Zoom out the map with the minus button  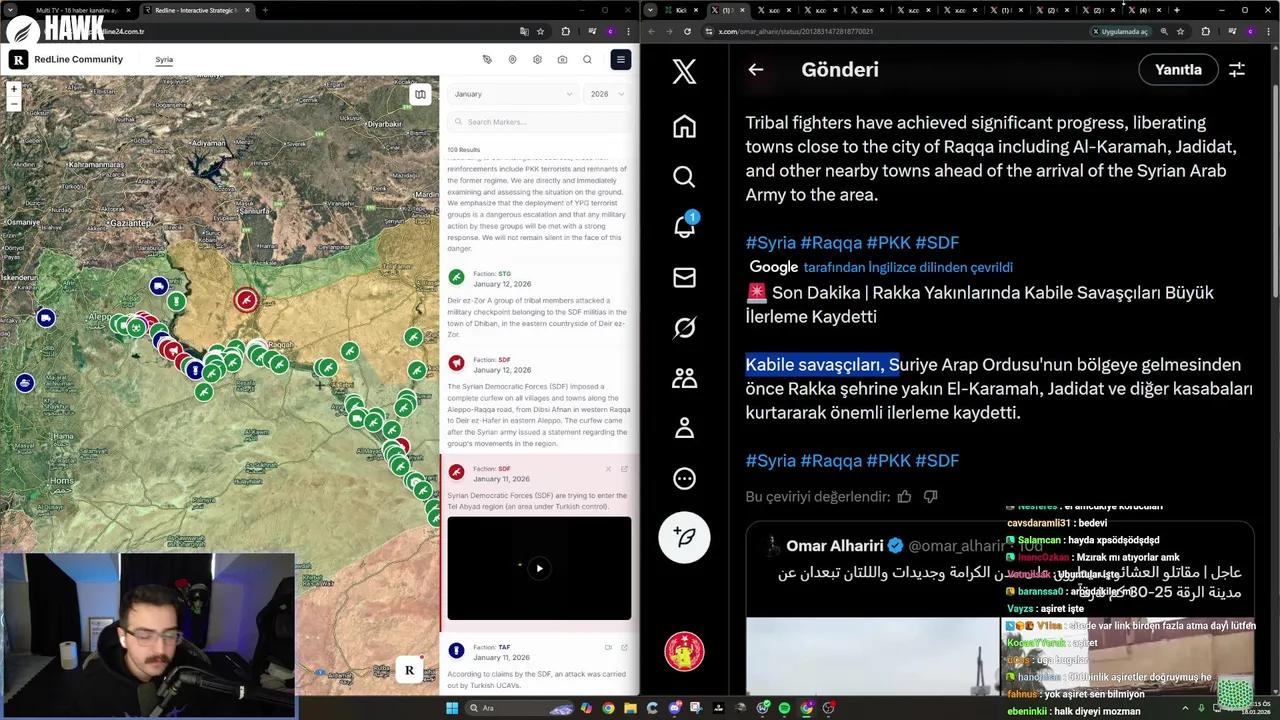[14, 103]
